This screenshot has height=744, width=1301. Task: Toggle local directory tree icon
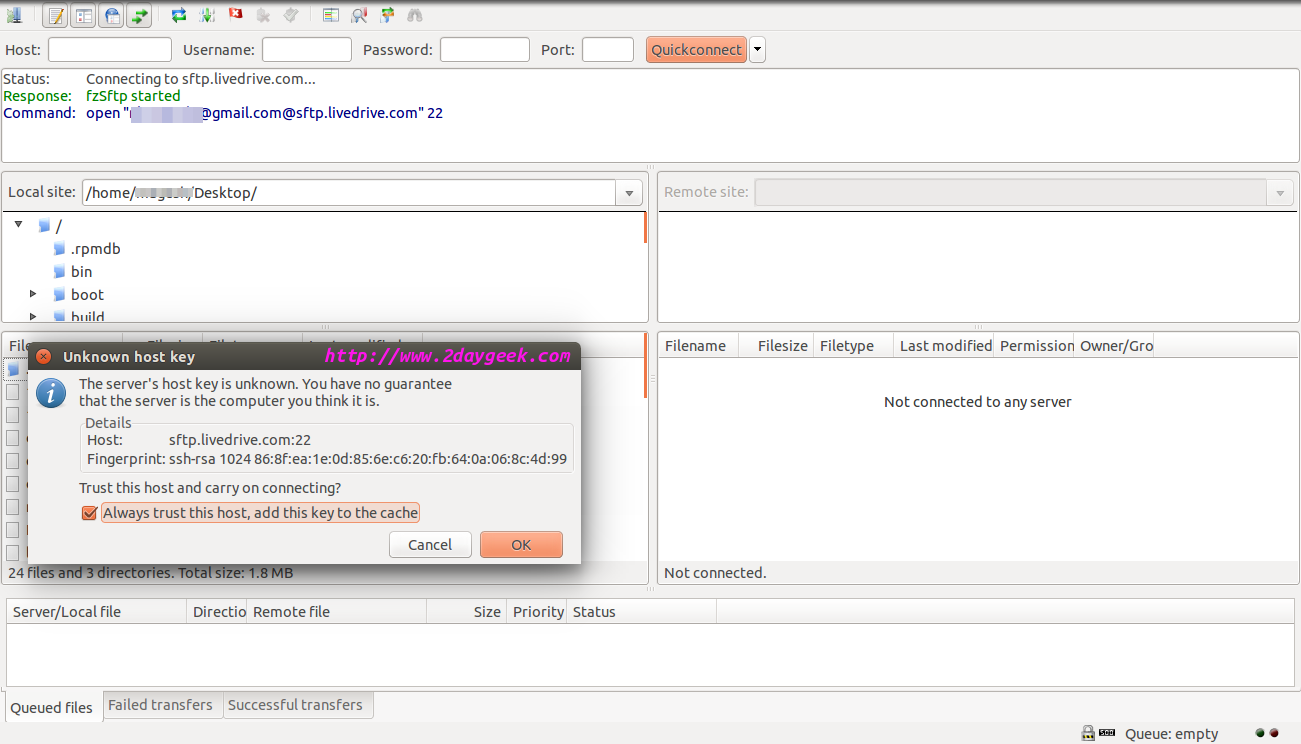coord(84,15)
